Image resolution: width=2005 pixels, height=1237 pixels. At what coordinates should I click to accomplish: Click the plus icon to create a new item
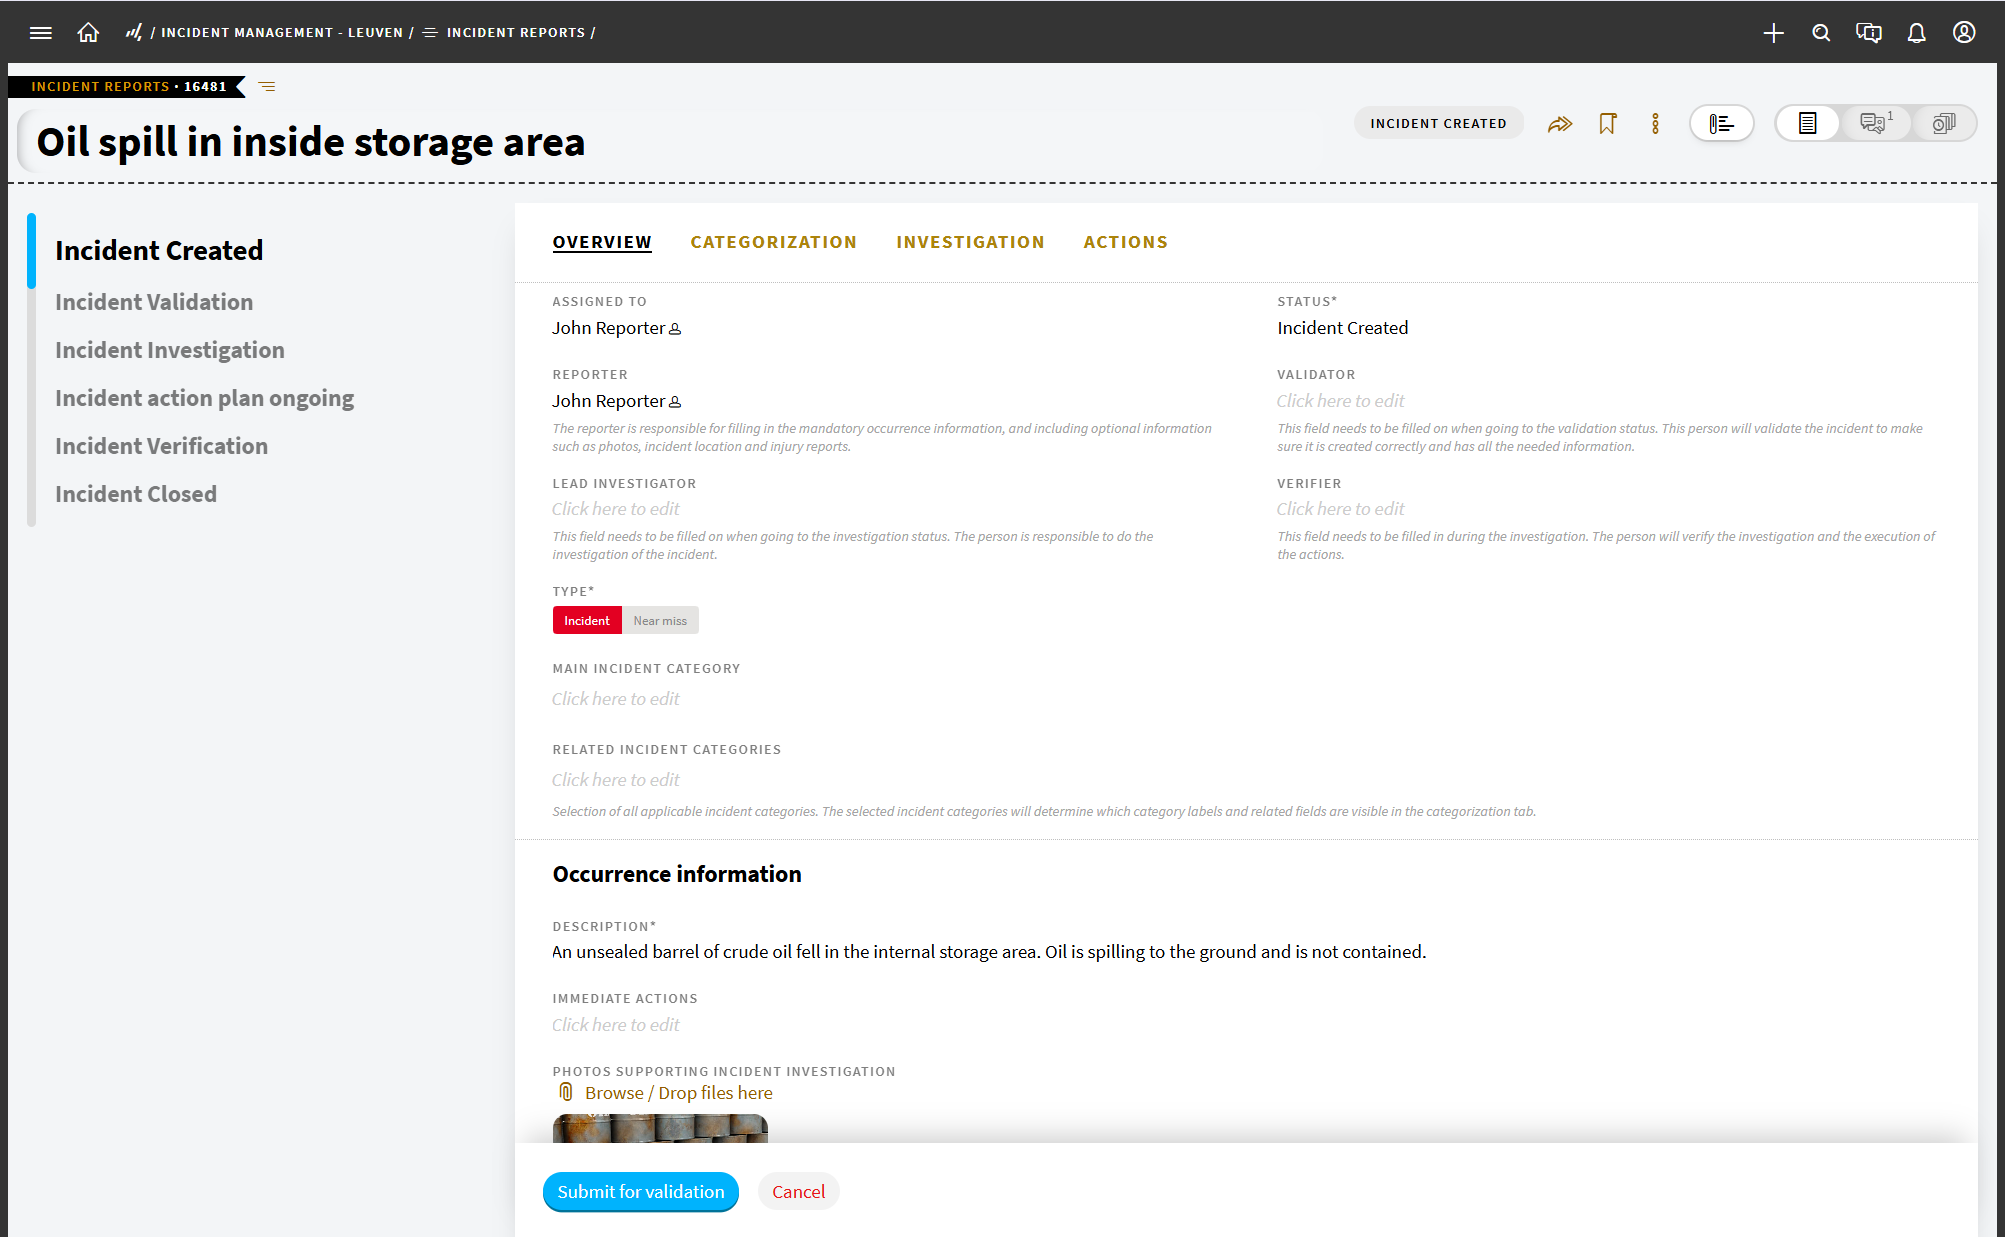point(1773,33)
